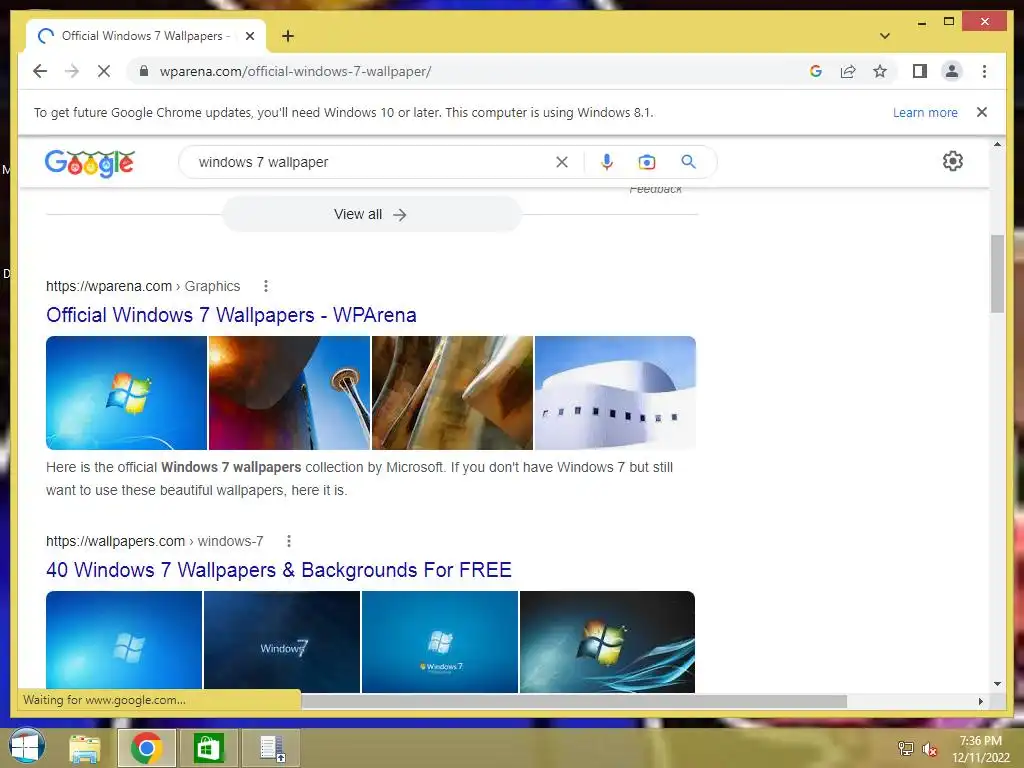1024x768 pixels.
Task: Click the scroll down arrow
Action: [x=997, y=684]
